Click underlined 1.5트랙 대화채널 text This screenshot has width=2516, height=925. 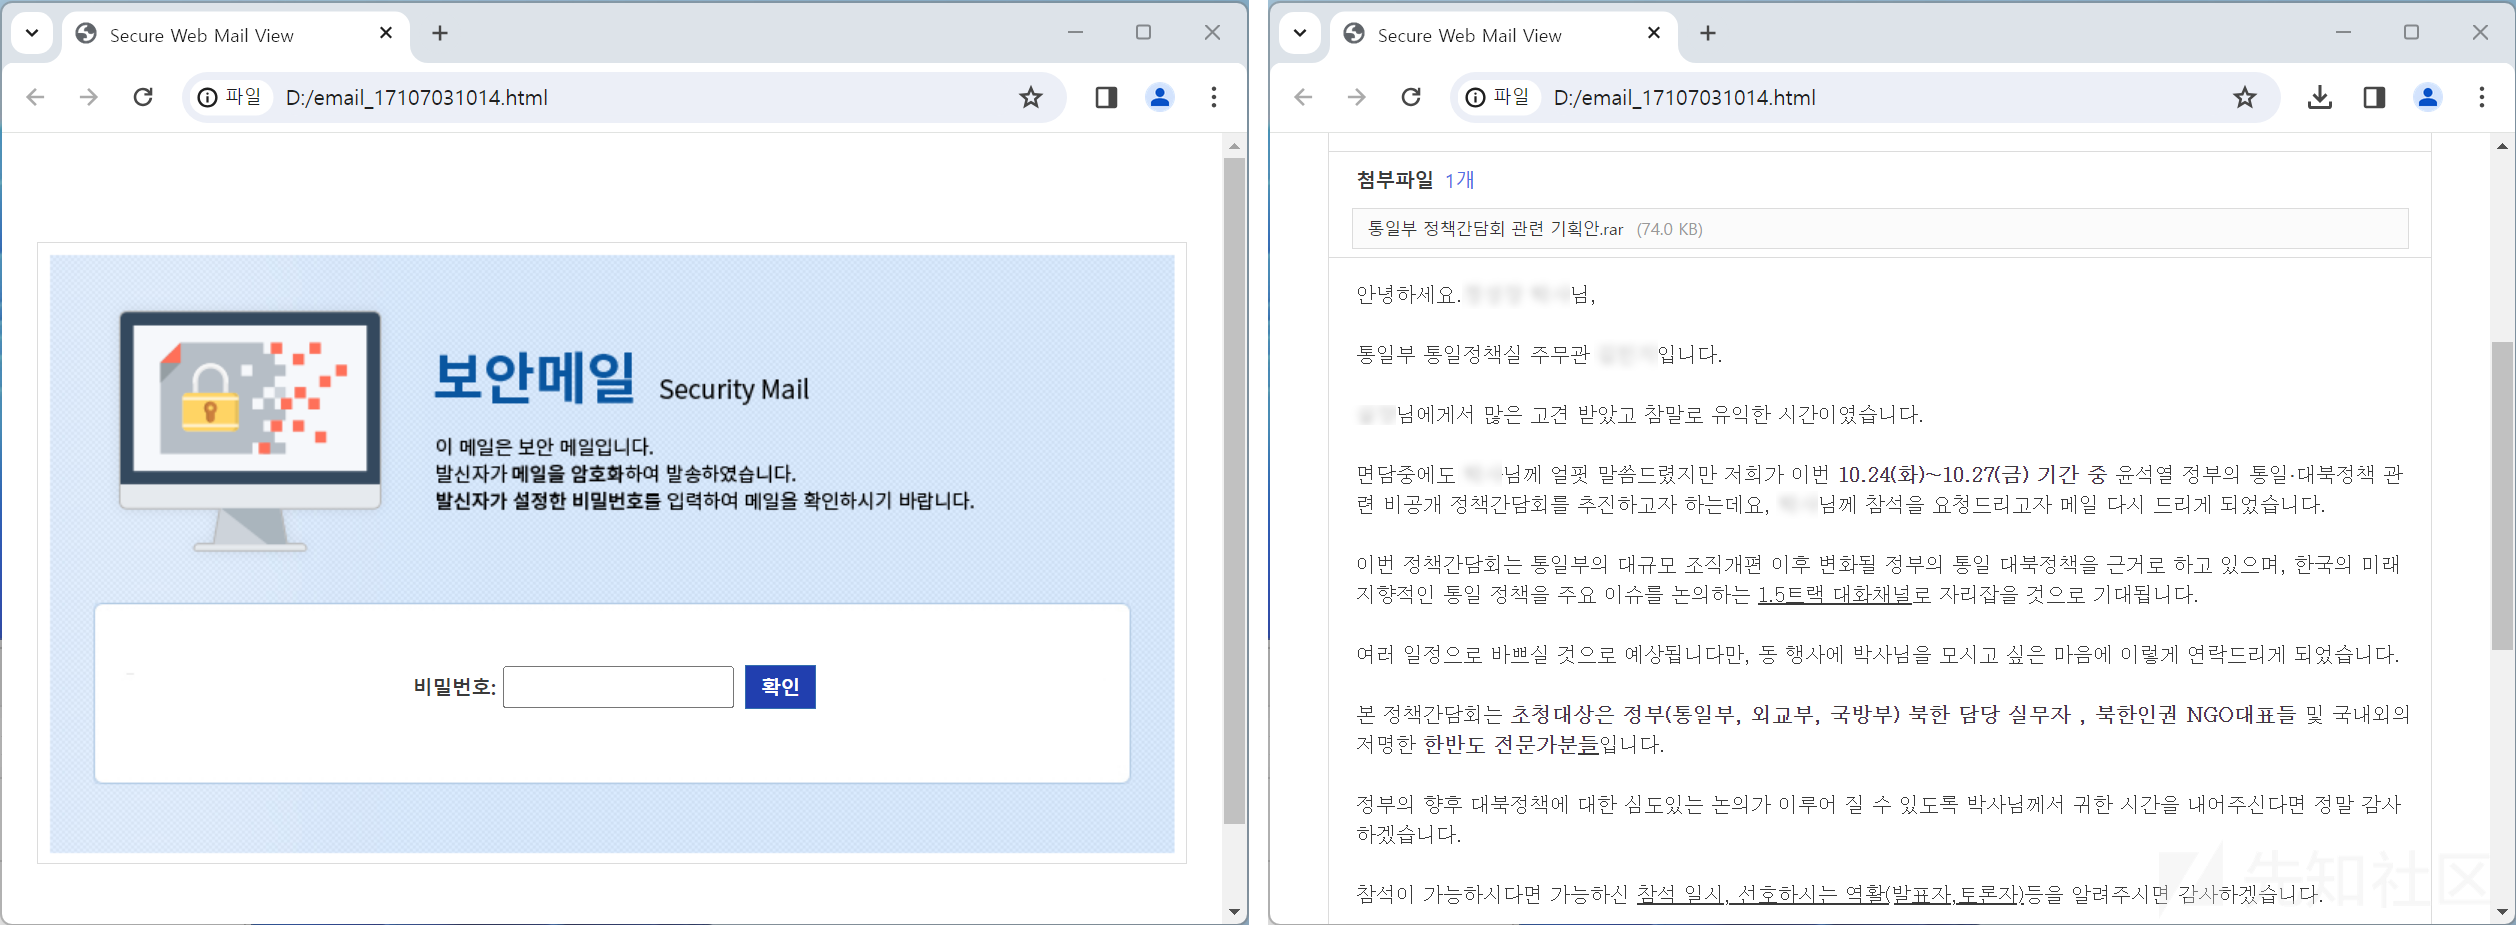1835,594
